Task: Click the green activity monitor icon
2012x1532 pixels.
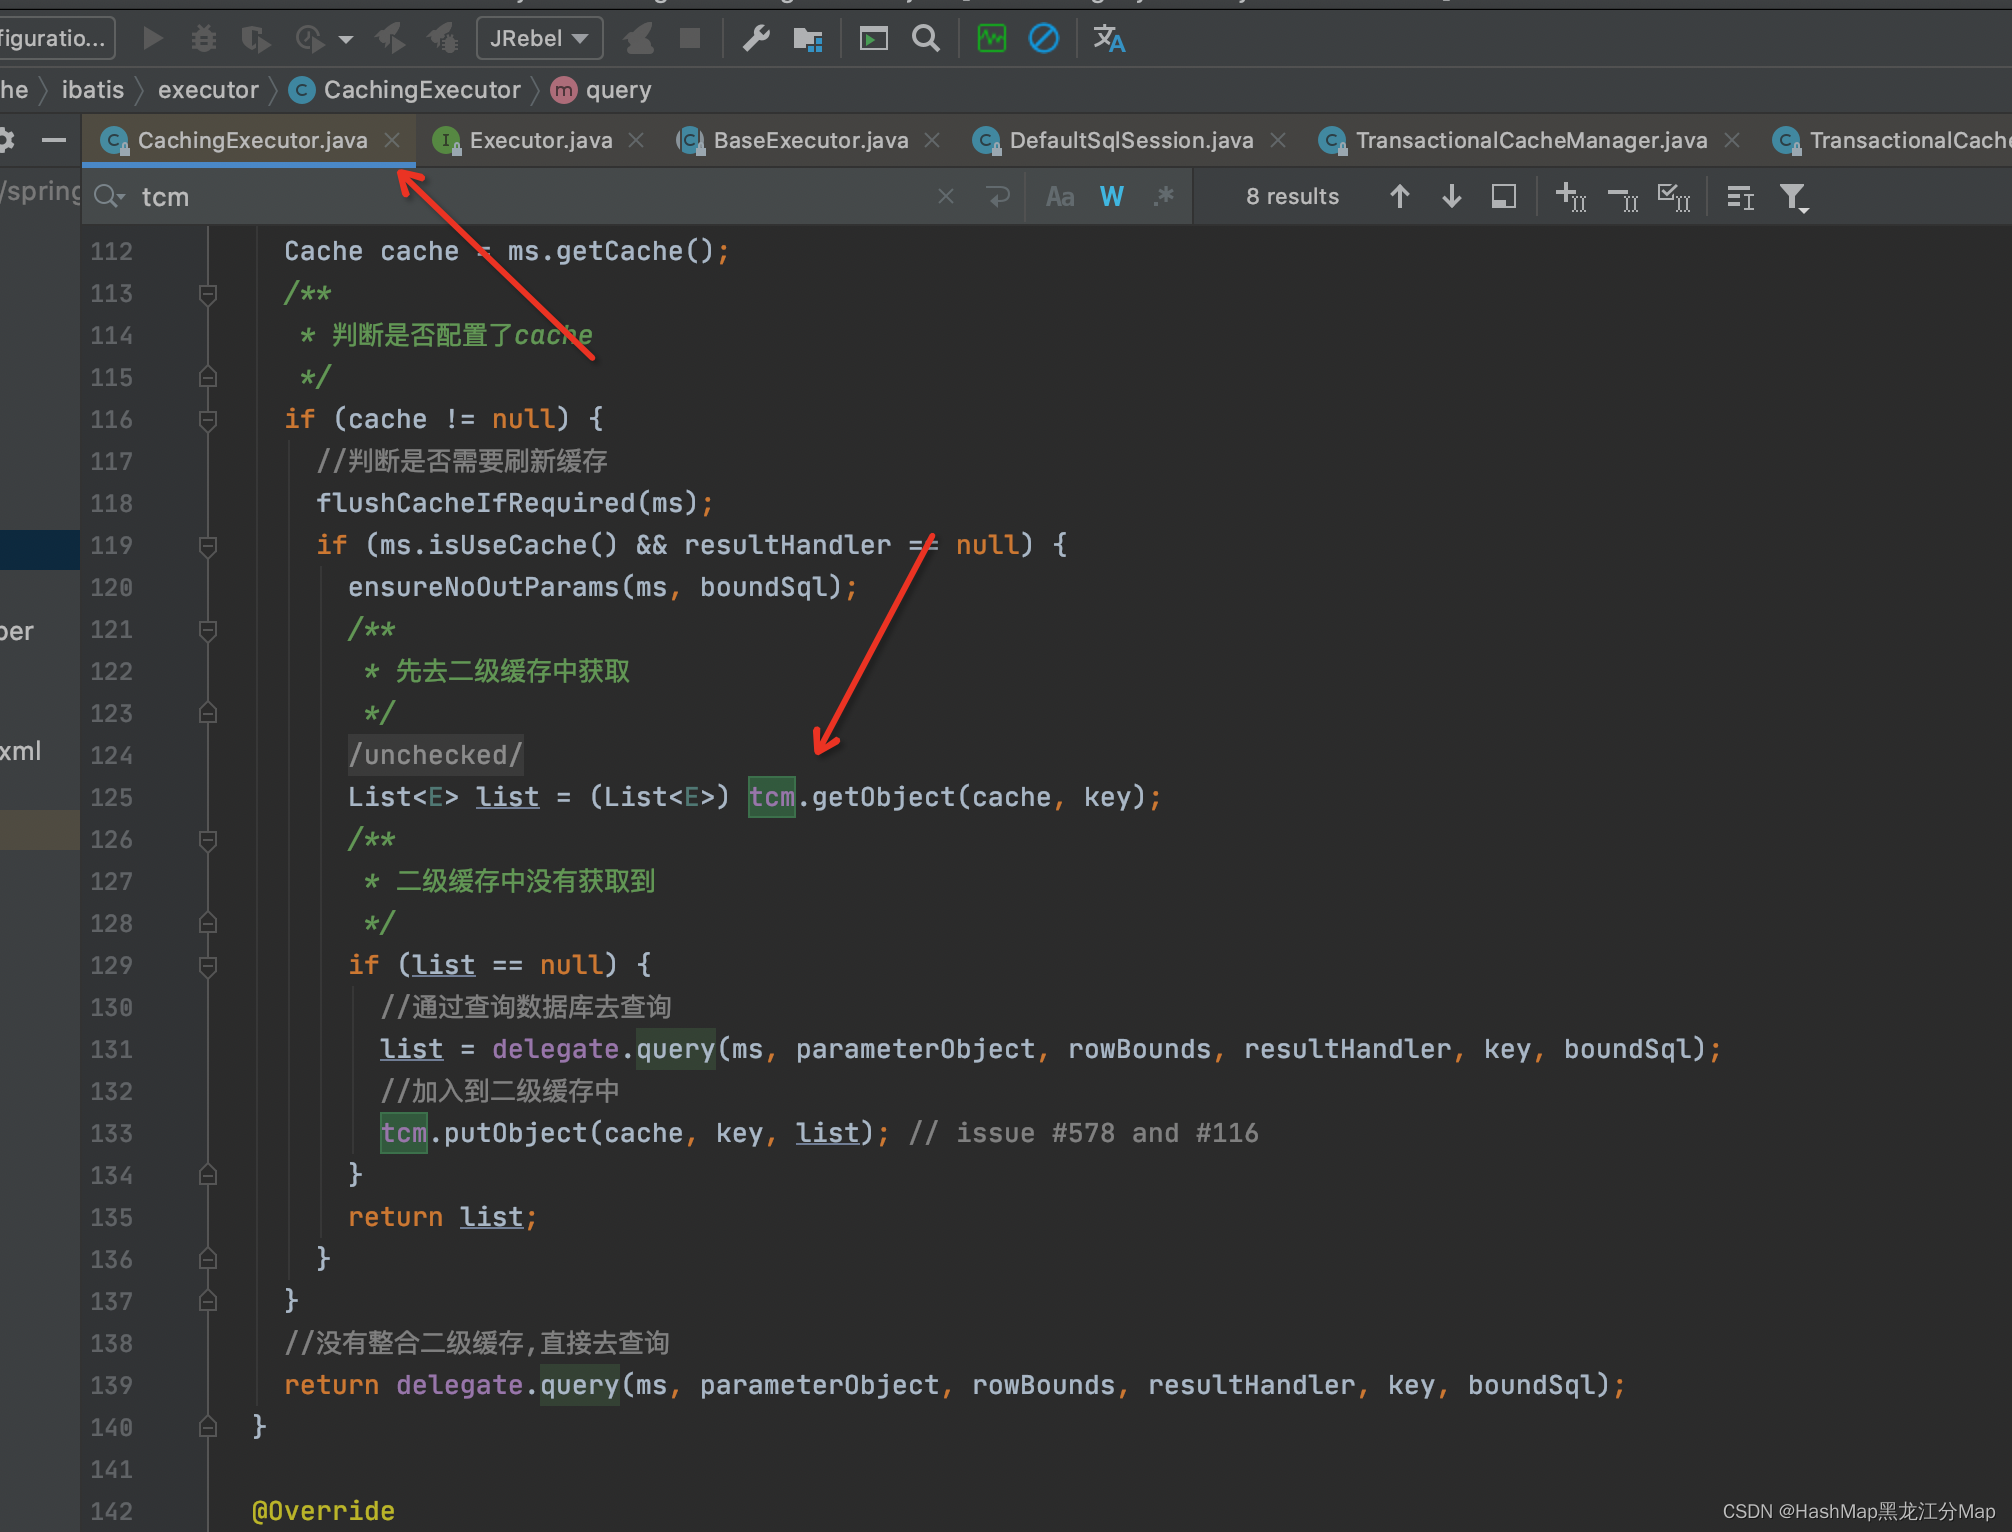Action: (992, 39)
